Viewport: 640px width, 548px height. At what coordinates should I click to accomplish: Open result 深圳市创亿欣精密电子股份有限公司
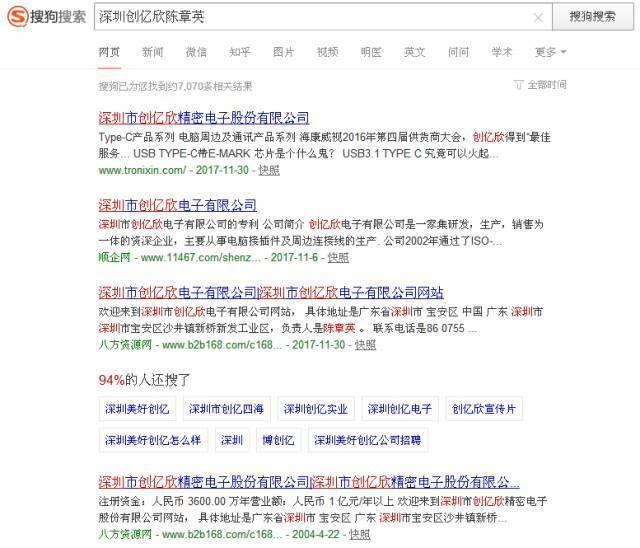(204, 118)
